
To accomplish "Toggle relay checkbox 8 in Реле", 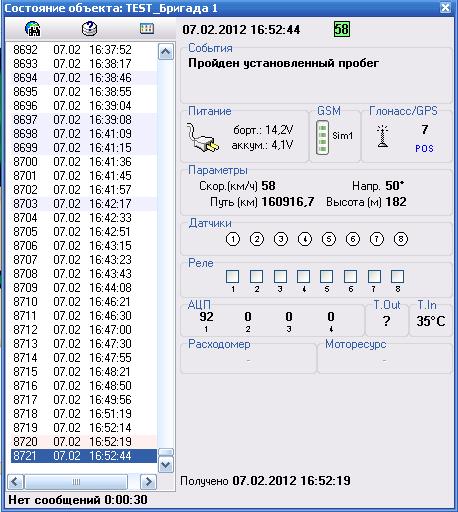I will click(x=397, y=276).
